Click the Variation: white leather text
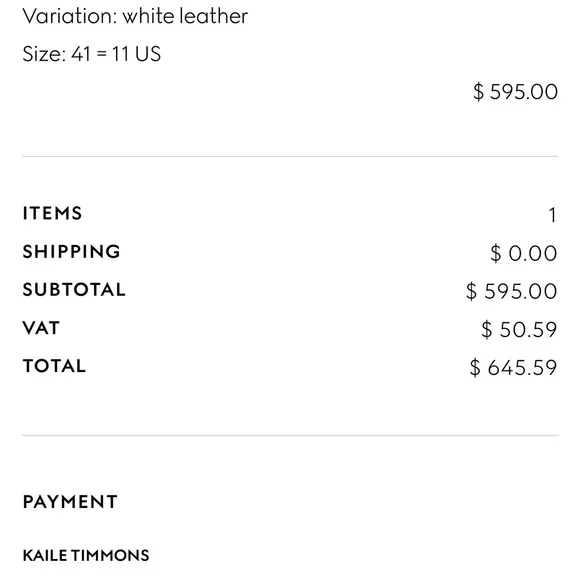This screenshot has height=580, width=580. pyautogui.click(x=135, y=16)
